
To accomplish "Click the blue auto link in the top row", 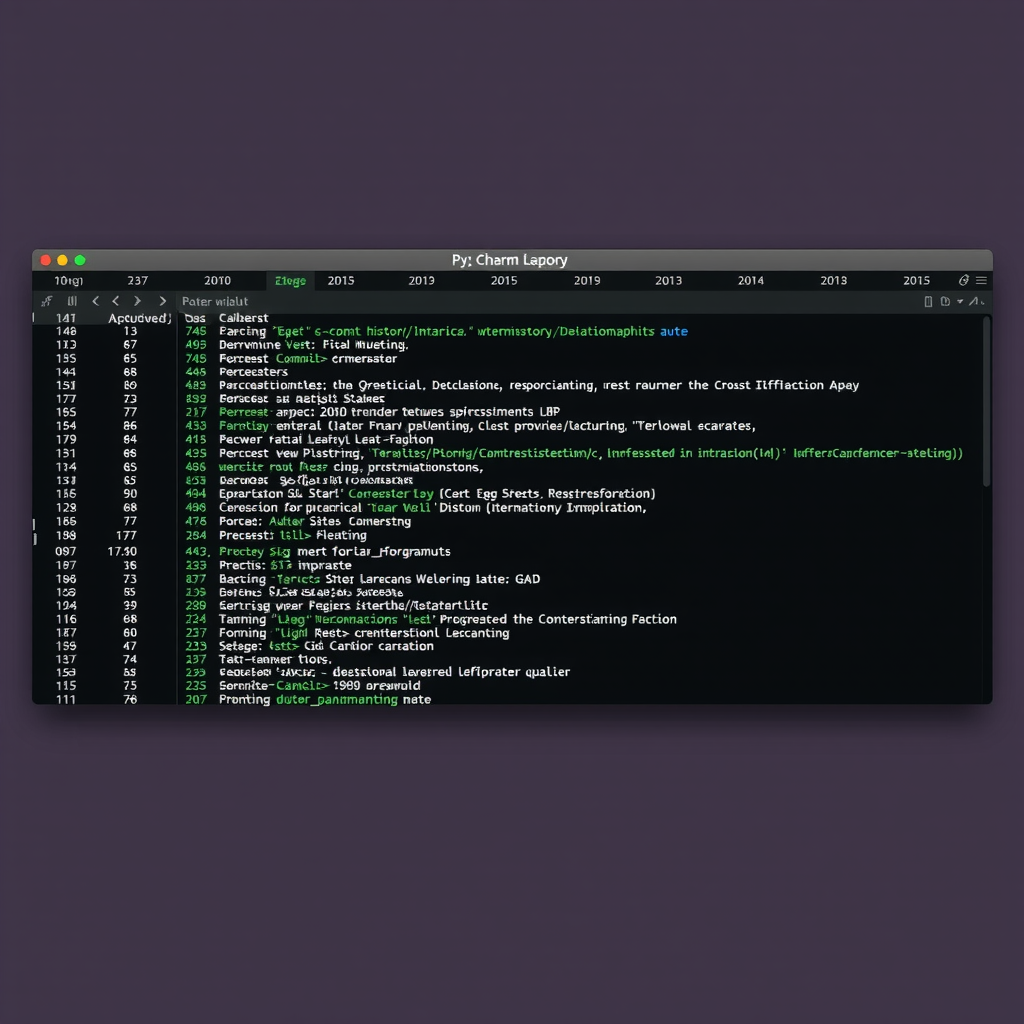I will (x=674, y=331).
